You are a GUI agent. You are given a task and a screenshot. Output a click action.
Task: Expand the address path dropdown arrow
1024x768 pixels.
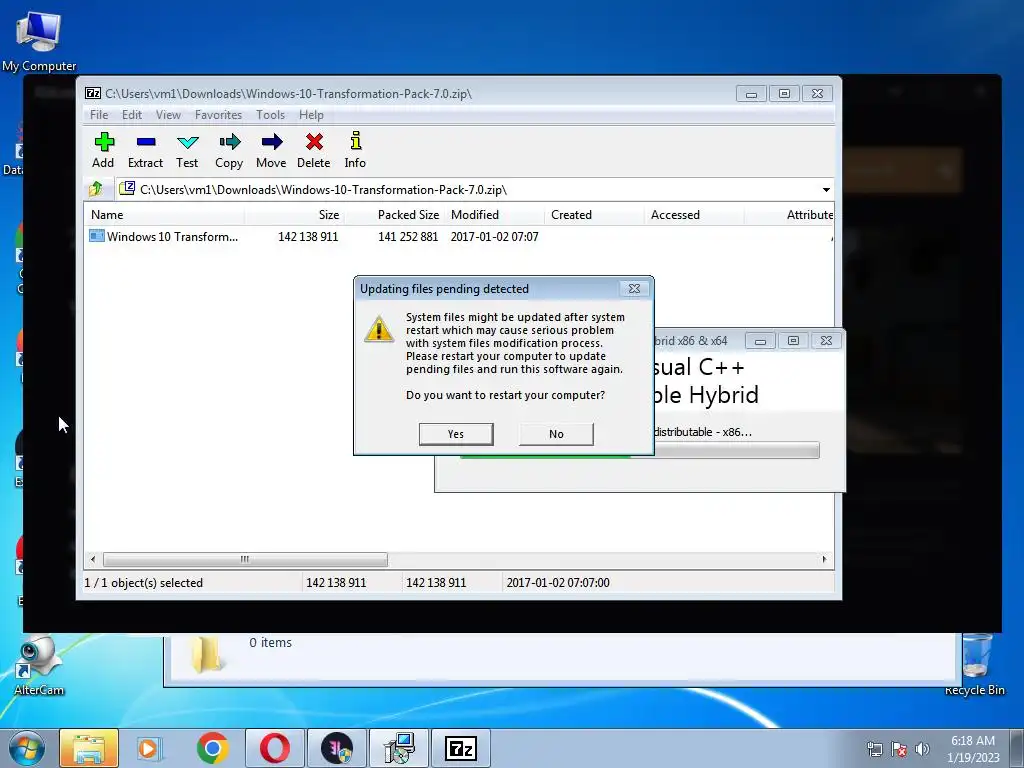pyautogui.click(x=826, y=190)
